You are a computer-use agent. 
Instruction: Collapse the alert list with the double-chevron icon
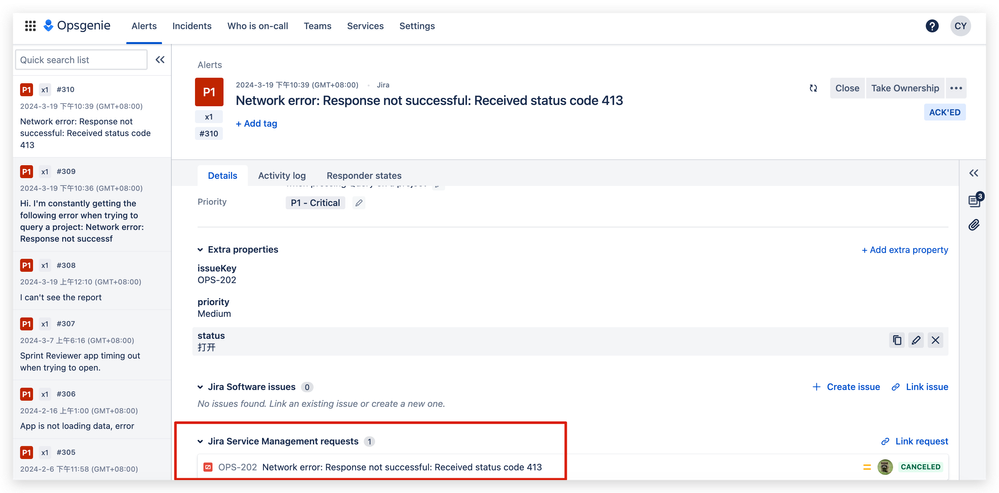click(160, 60)
